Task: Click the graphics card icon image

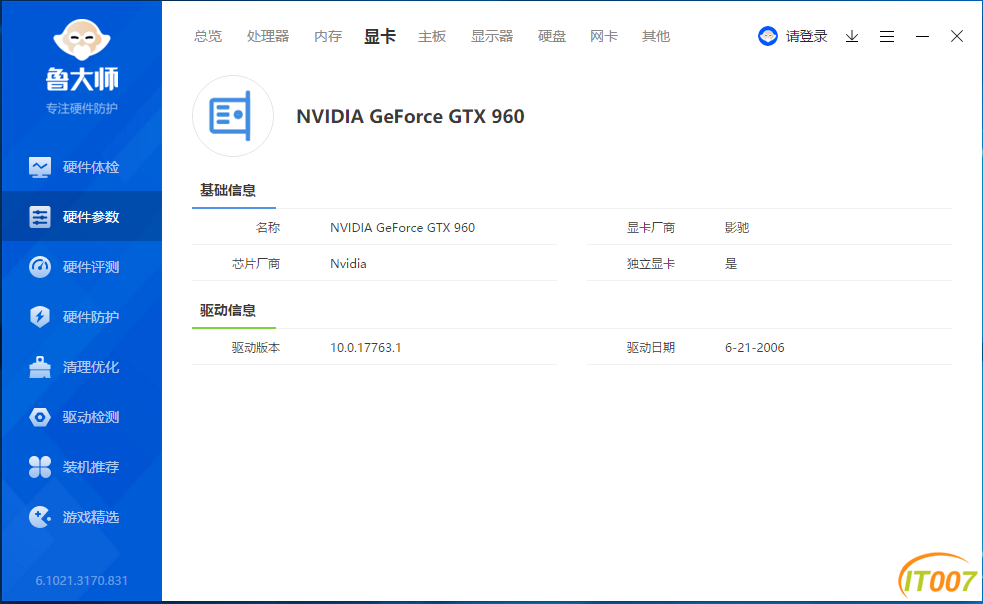Action: pos(233,116)
